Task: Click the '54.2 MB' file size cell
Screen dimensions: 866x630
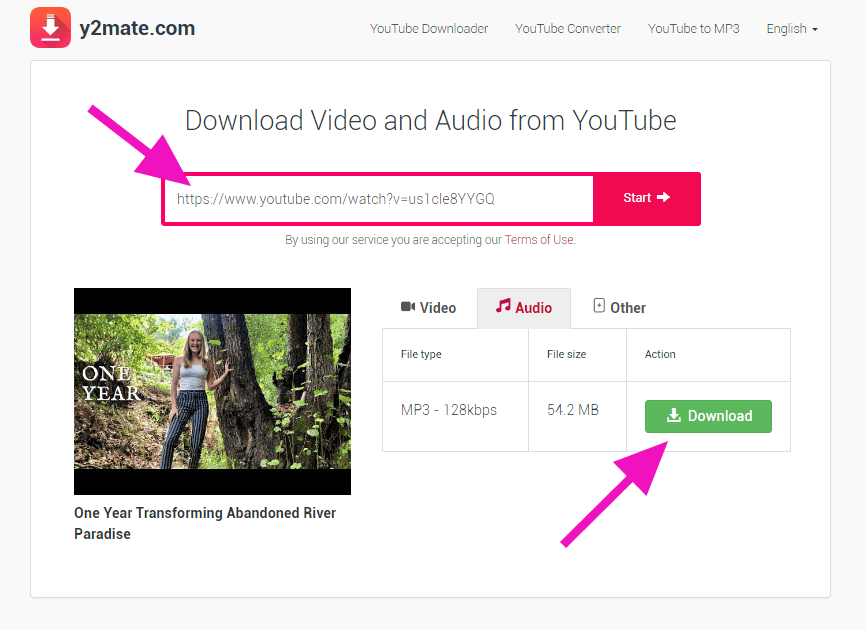Action: (577, 416)
